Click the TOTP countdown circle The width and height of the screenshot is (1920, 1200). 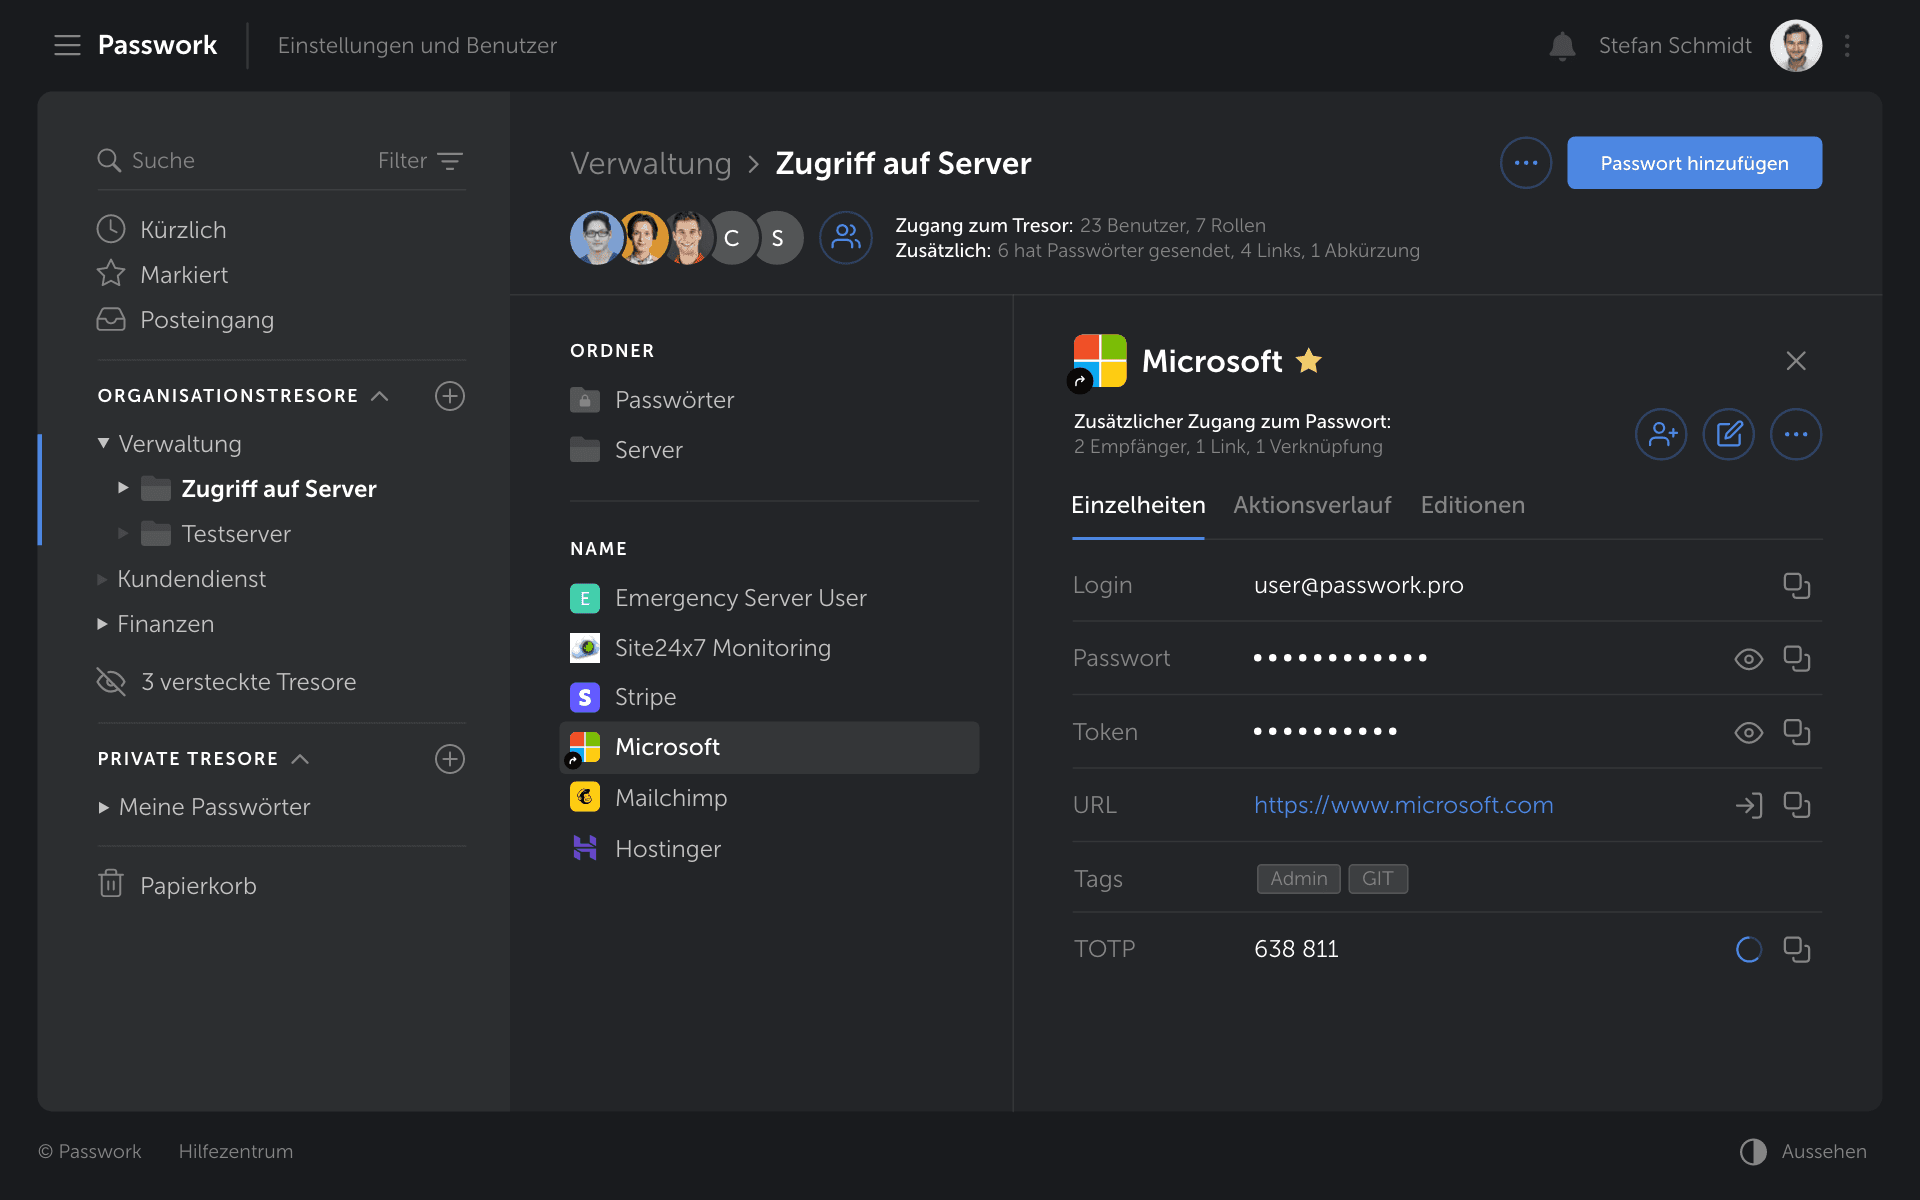(x=1748, y=950)
